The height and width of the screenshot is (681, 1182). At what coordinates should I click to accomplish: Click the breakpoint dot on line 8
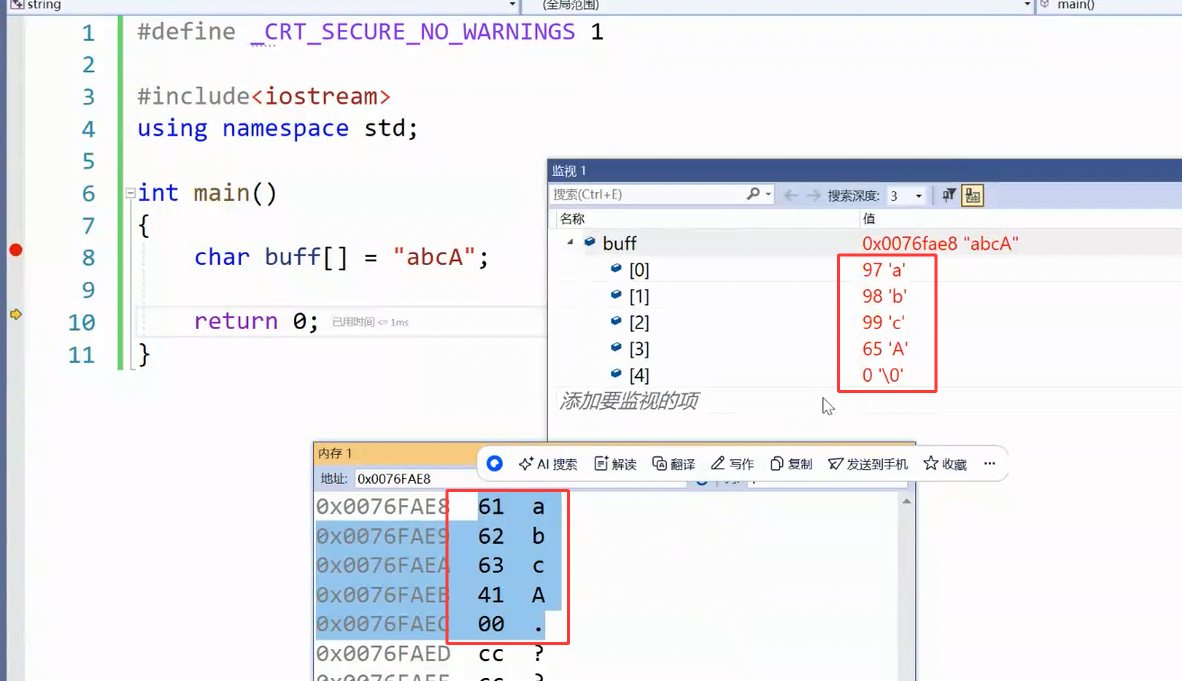point(16,250)
